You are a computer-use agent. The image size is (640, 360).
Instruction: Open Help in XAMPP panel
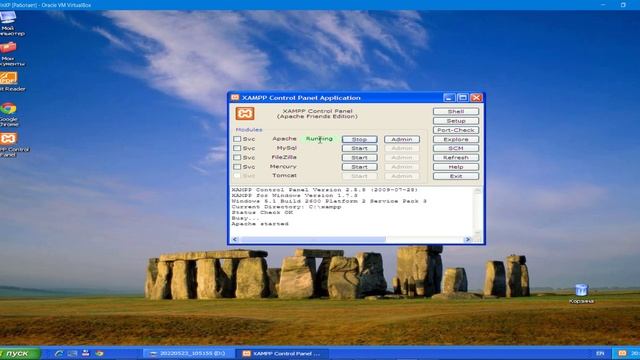(456, 167)
